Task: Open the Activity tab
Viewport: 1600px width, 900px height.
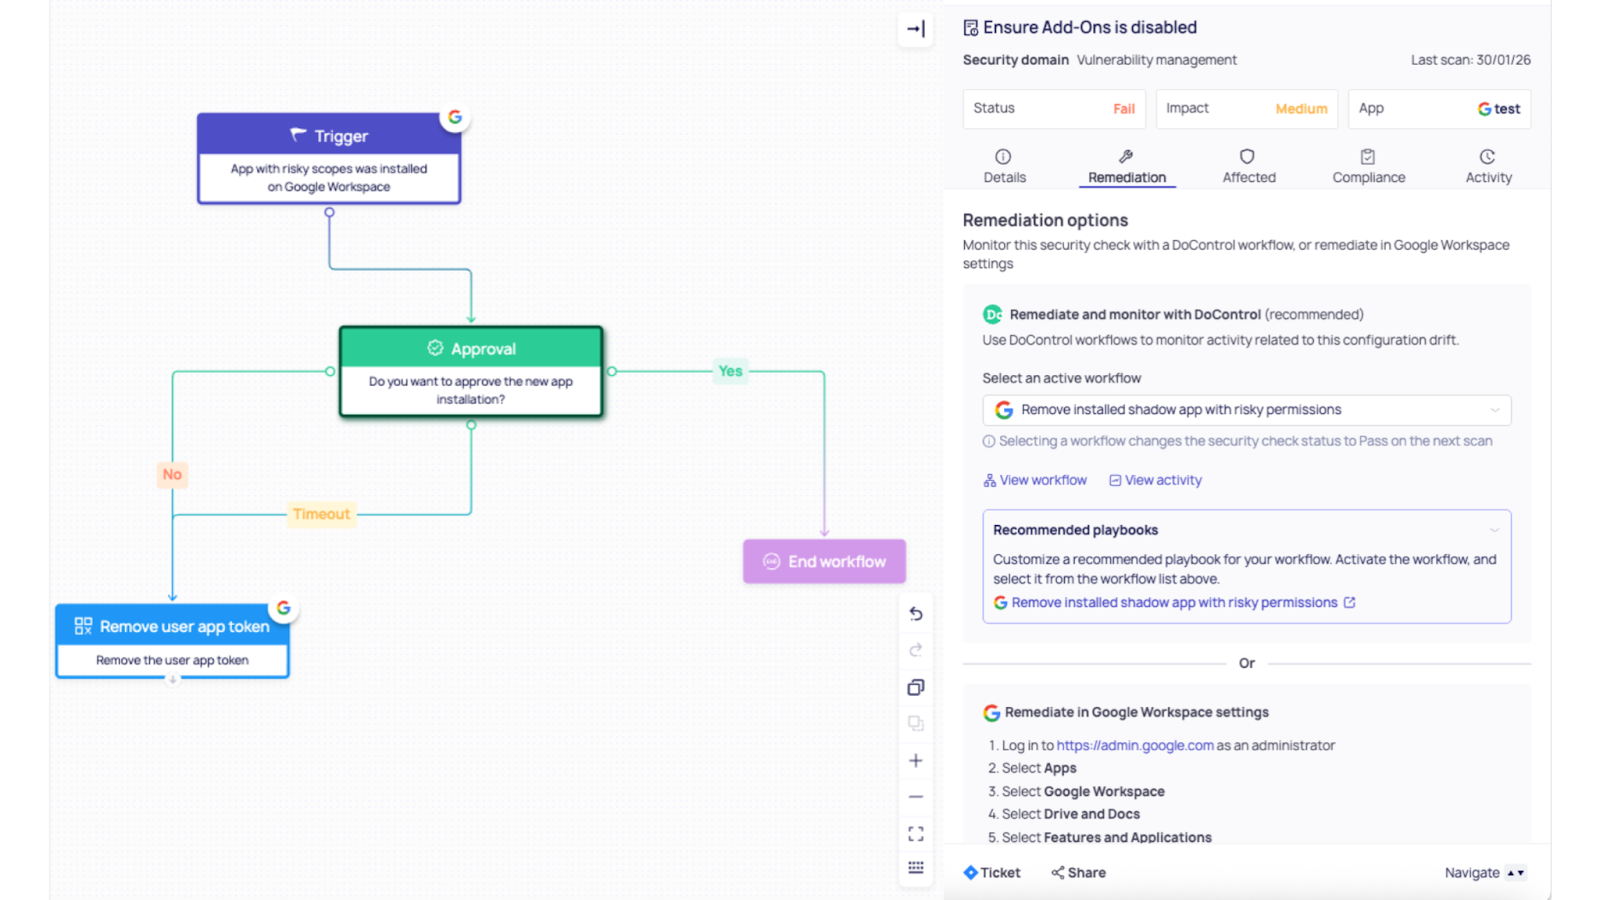Action: click(1488, 166)
